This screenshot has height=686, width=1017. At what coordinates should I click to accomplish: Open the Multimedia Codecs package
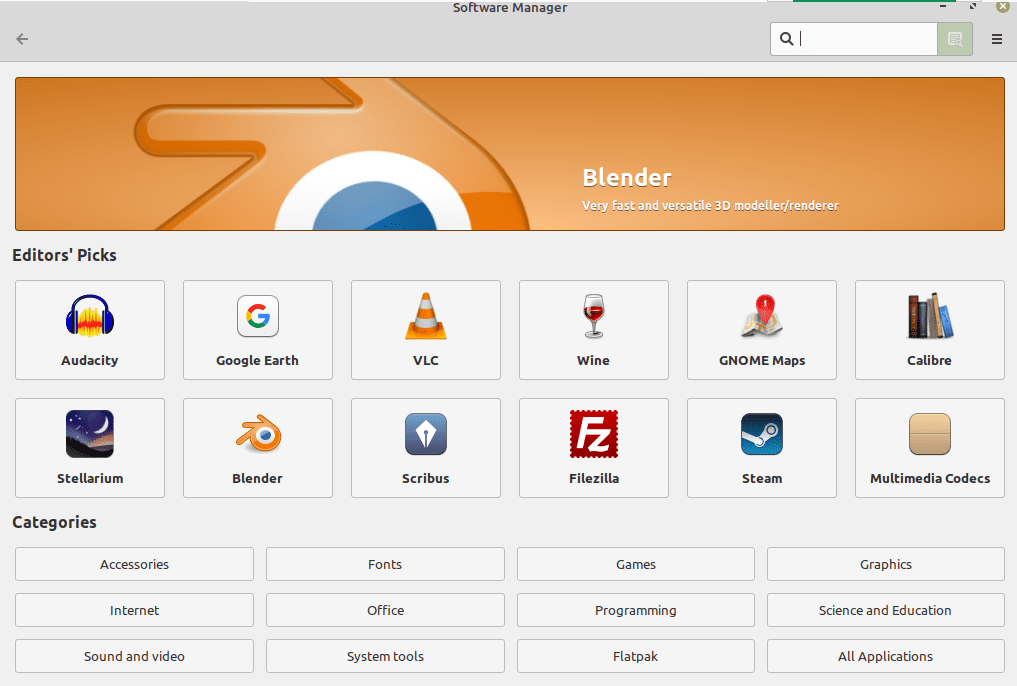click(x=929, y=448)
